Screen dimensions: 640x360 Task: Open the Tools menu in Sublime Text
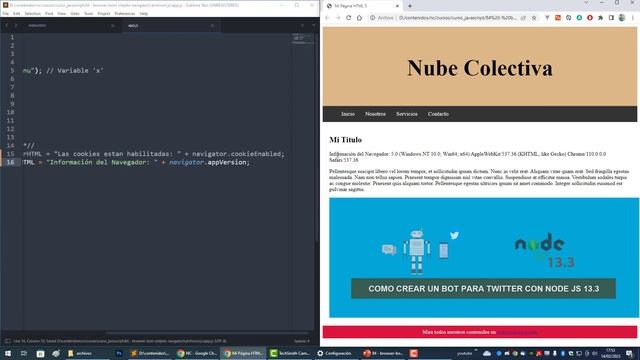[x=89, y=13]
